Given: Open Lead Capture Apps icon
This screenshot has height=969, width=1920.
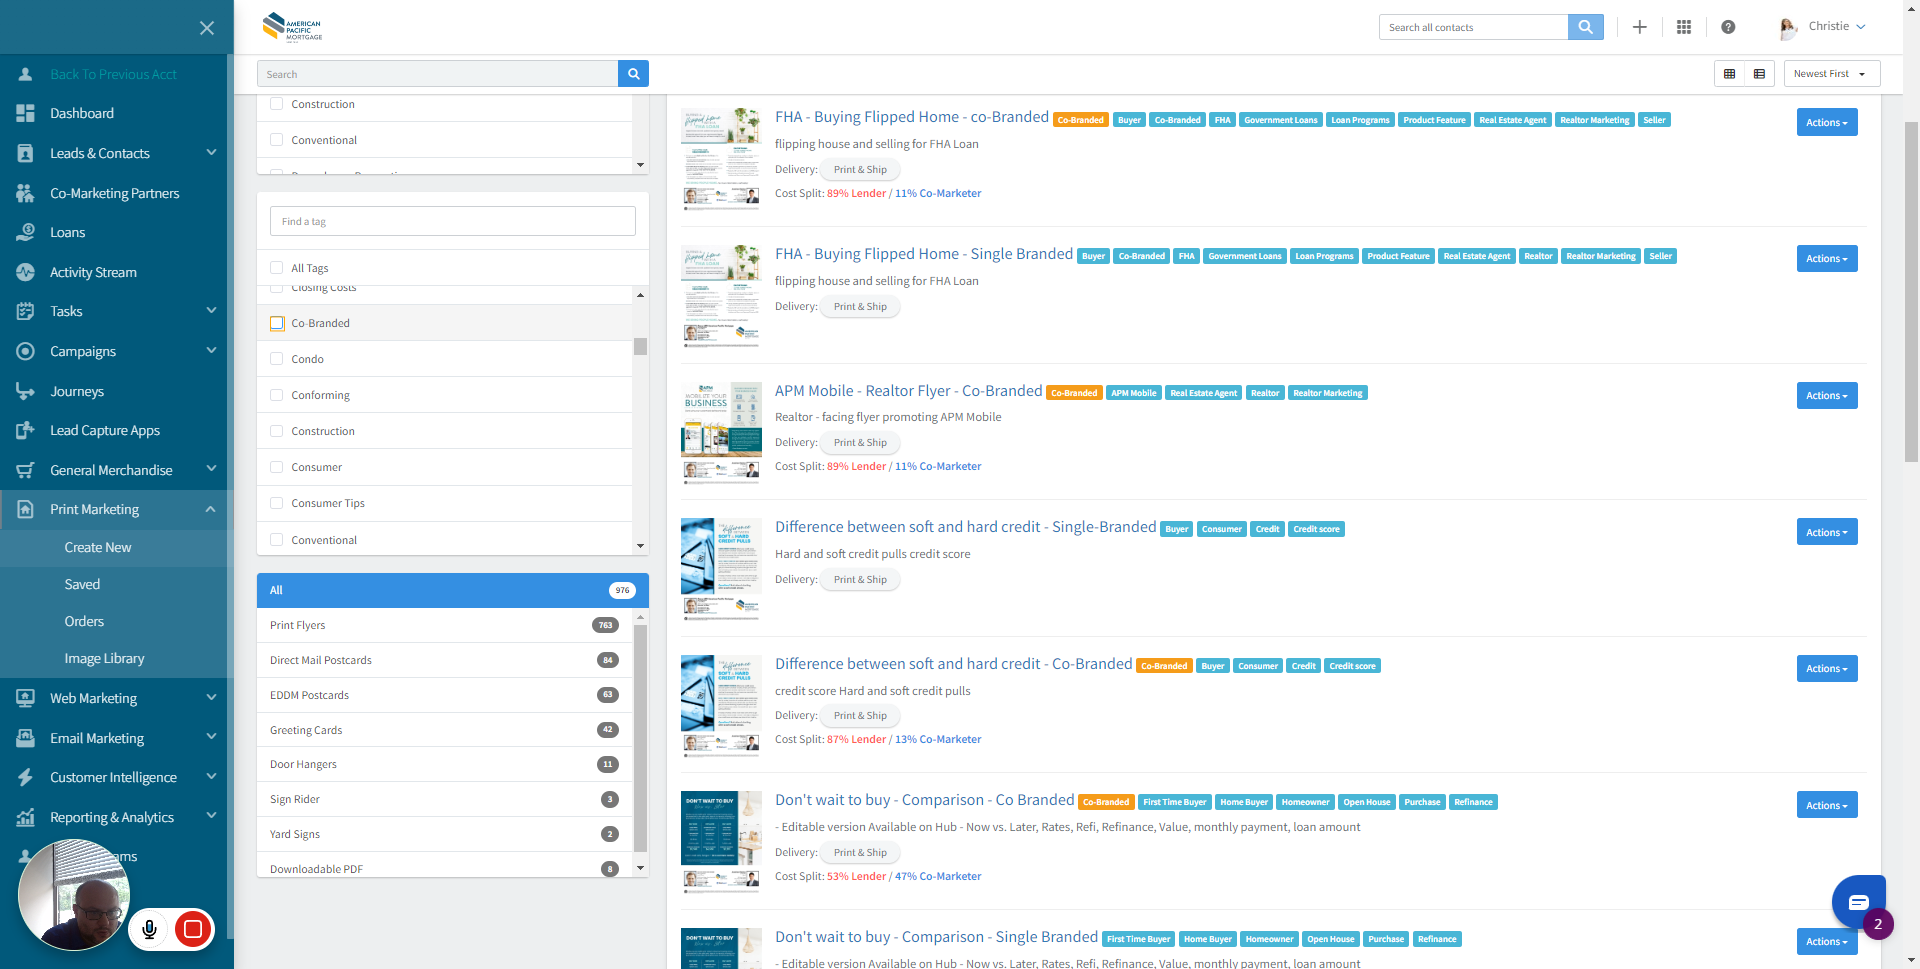Looking at the screenshot, I should coord(25,430).
